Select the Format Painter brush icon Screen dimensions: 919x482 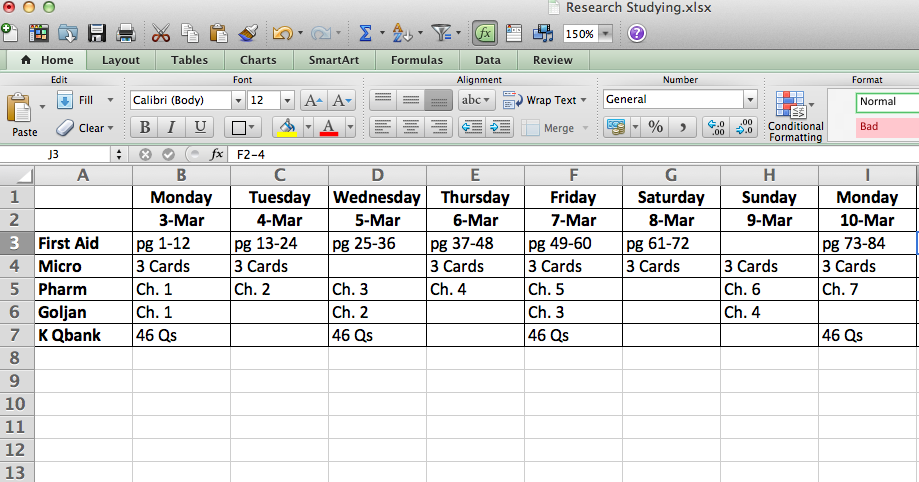tap(248, 33)
